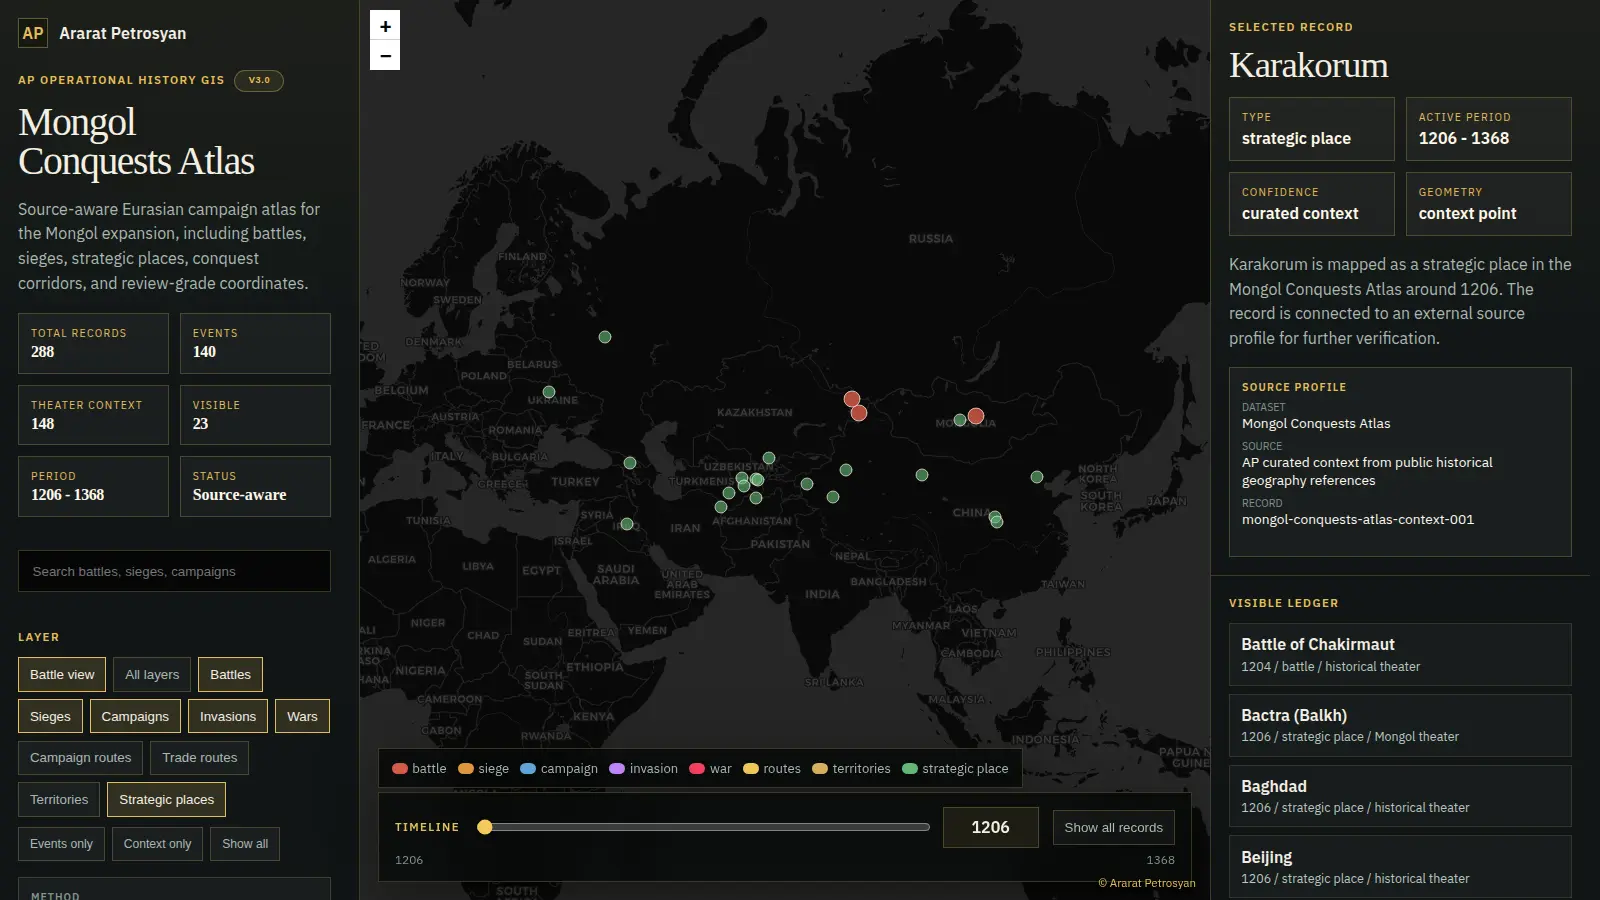This screenshot has height=900, width=1600.
Task: Toggle the Strategic places layer
Action: [167, 800]
